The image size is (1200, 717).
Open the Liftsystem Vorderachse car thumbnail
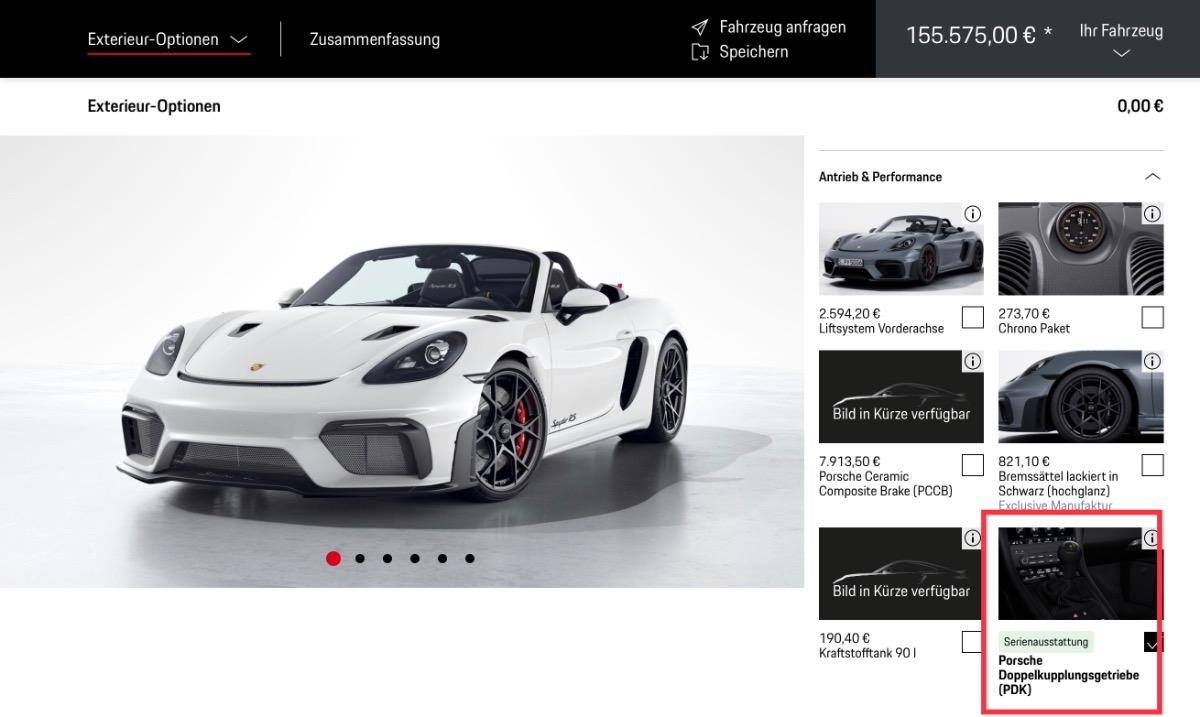coord(901,249)
